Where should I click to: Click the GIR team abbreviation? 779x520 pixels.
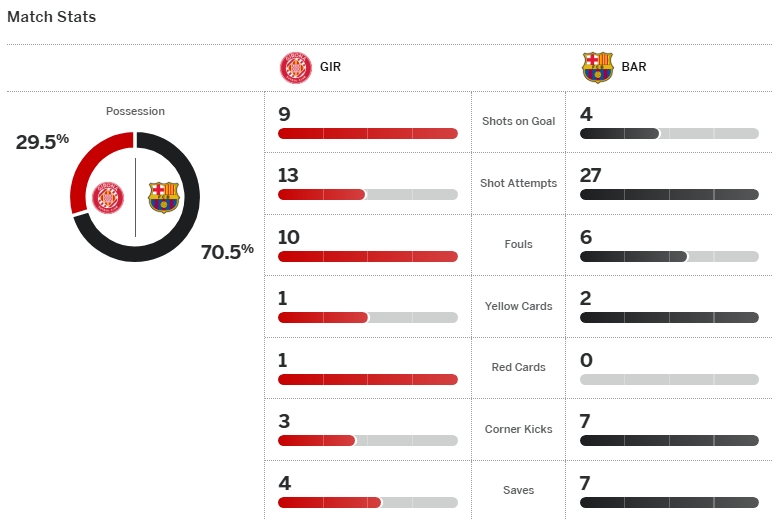[x=330, y=68]
